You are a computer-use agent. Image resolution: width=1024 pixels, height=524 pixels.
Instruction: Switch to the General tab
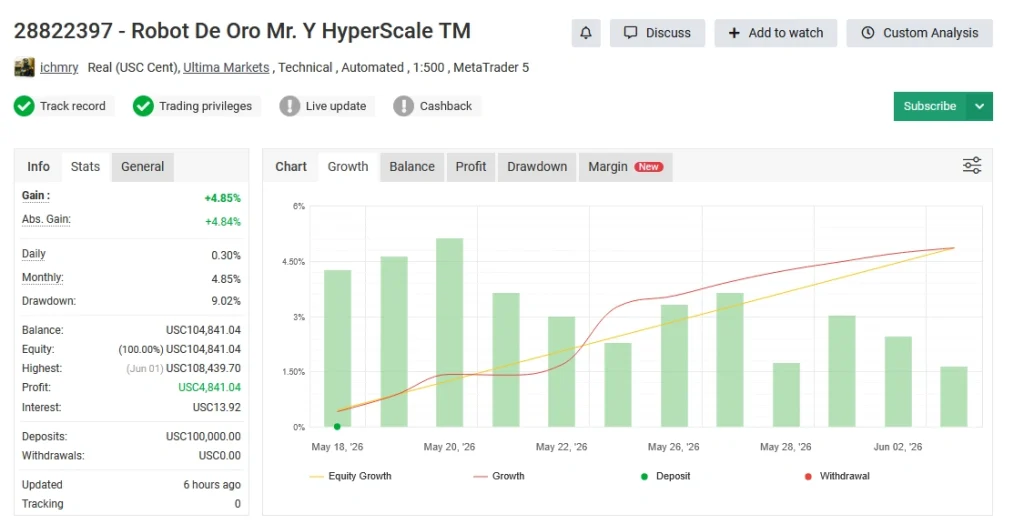[x=142, y=167]
